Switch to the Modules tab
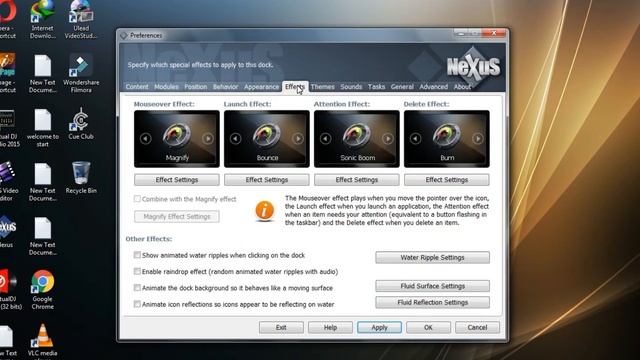Image resolution: width=640 pixels, height=360 pixels. 166,87
